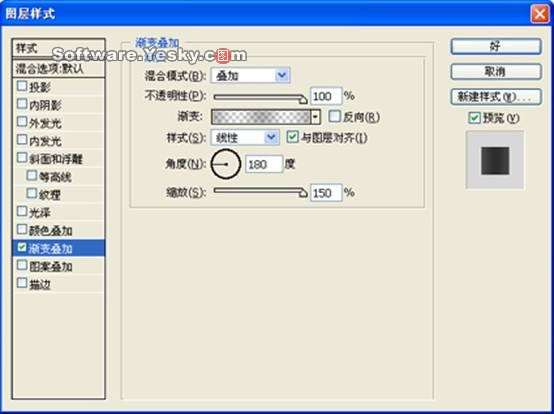
Task: Toggle the 预览 preview checkbox
Action: tap(474, 118)
